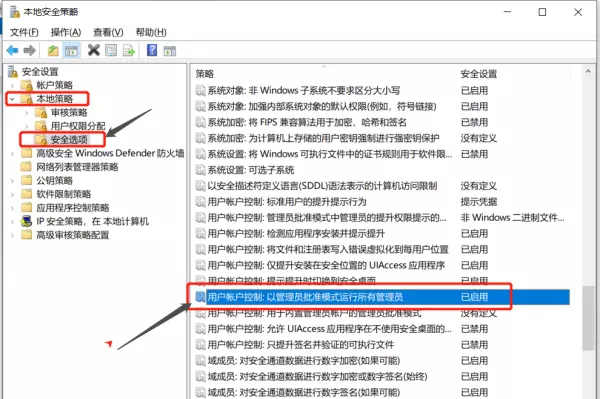Click policy icon of 用户帐户控制: 检测应用程序安装并提示提升
Image resolution: width=600 pixels, height=399 pixels.
[x=200, y=233]
